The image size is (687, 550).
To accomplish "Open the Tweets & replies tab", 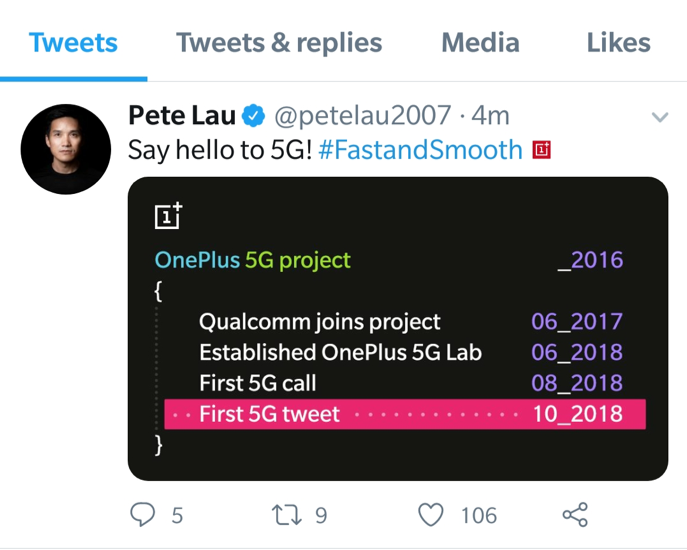I will tap(279, 43).
